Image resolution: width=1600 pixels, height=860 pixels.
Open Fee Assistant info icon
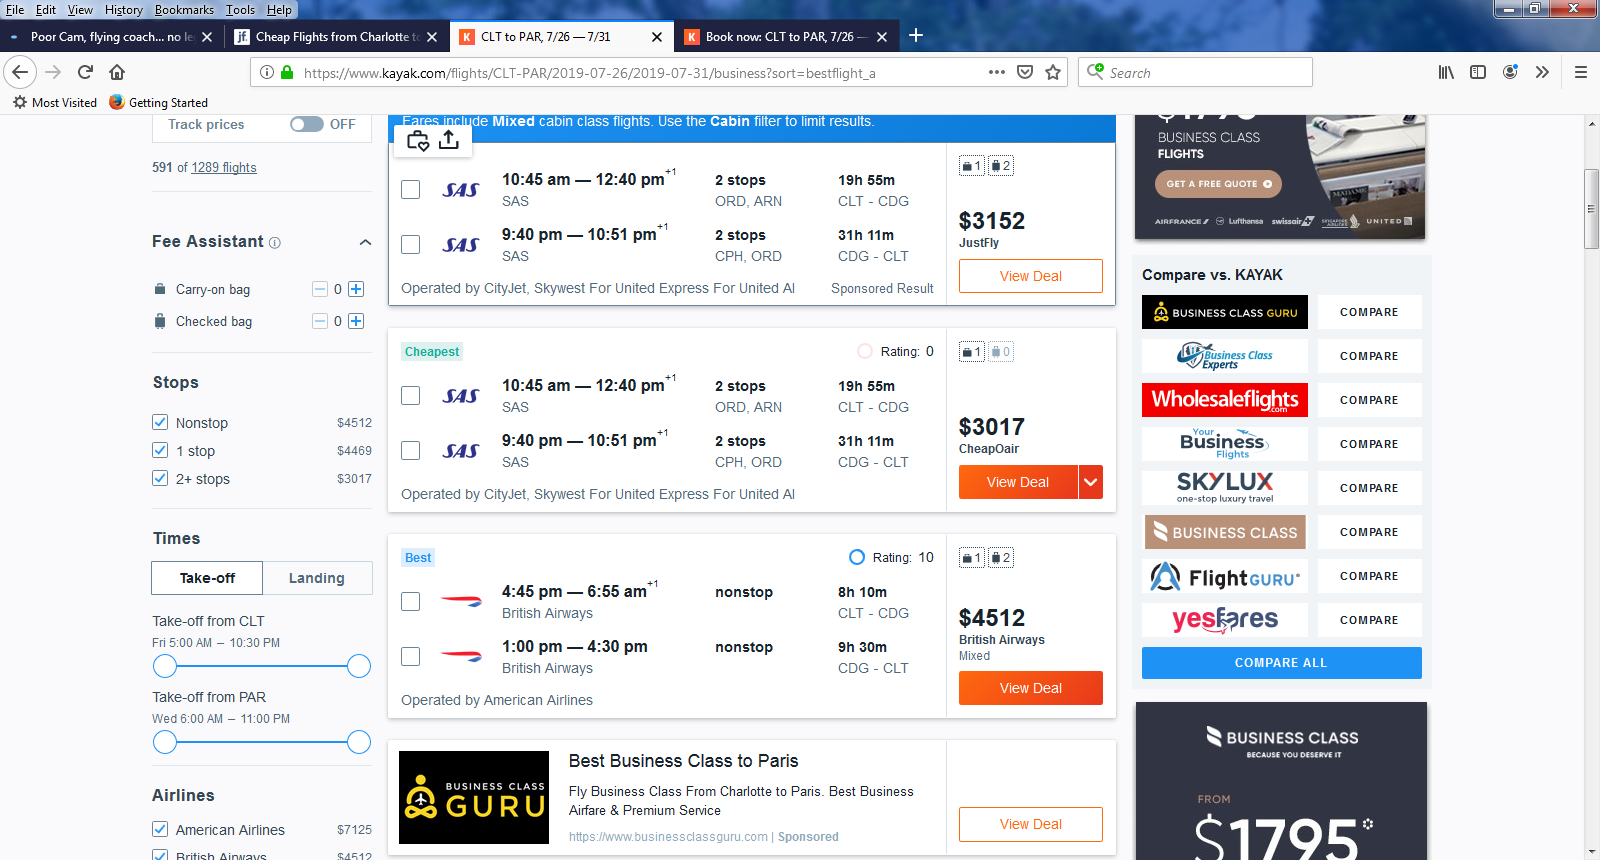click(x=275, y=243)
